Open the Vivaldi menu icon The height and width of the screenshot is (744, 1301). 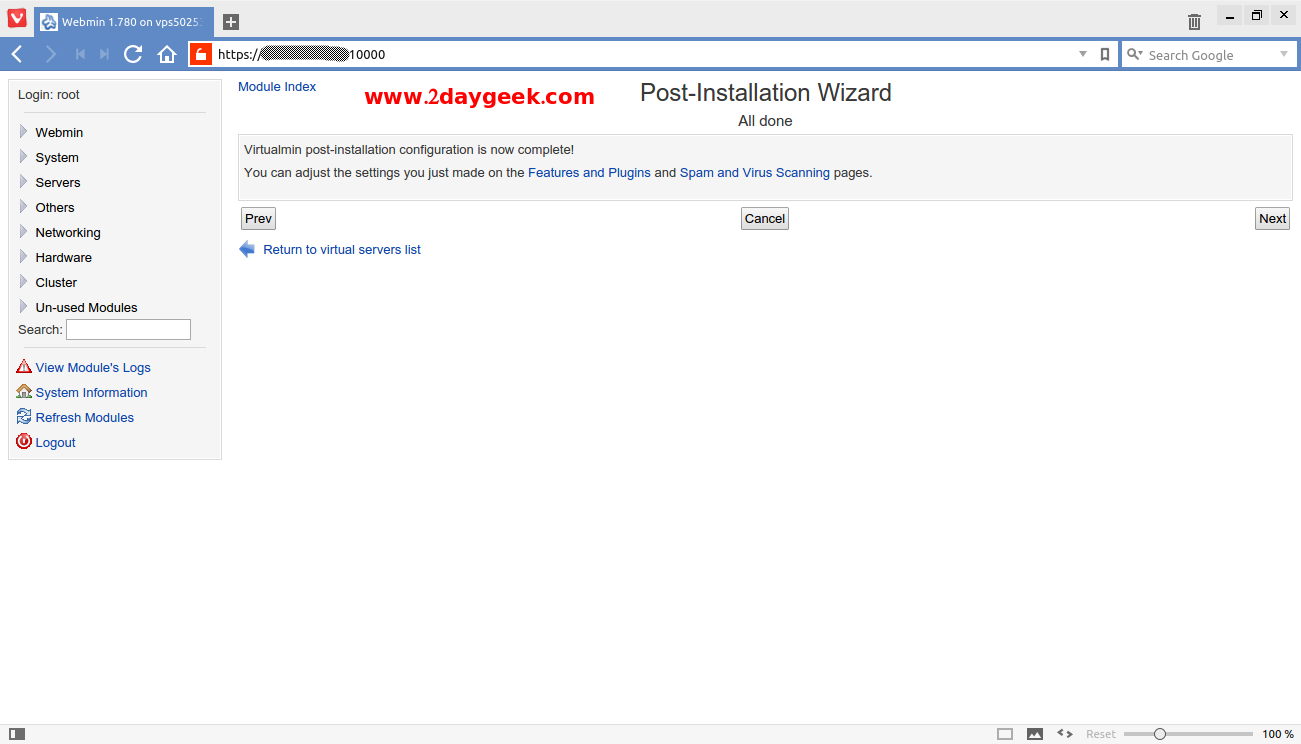16,18
